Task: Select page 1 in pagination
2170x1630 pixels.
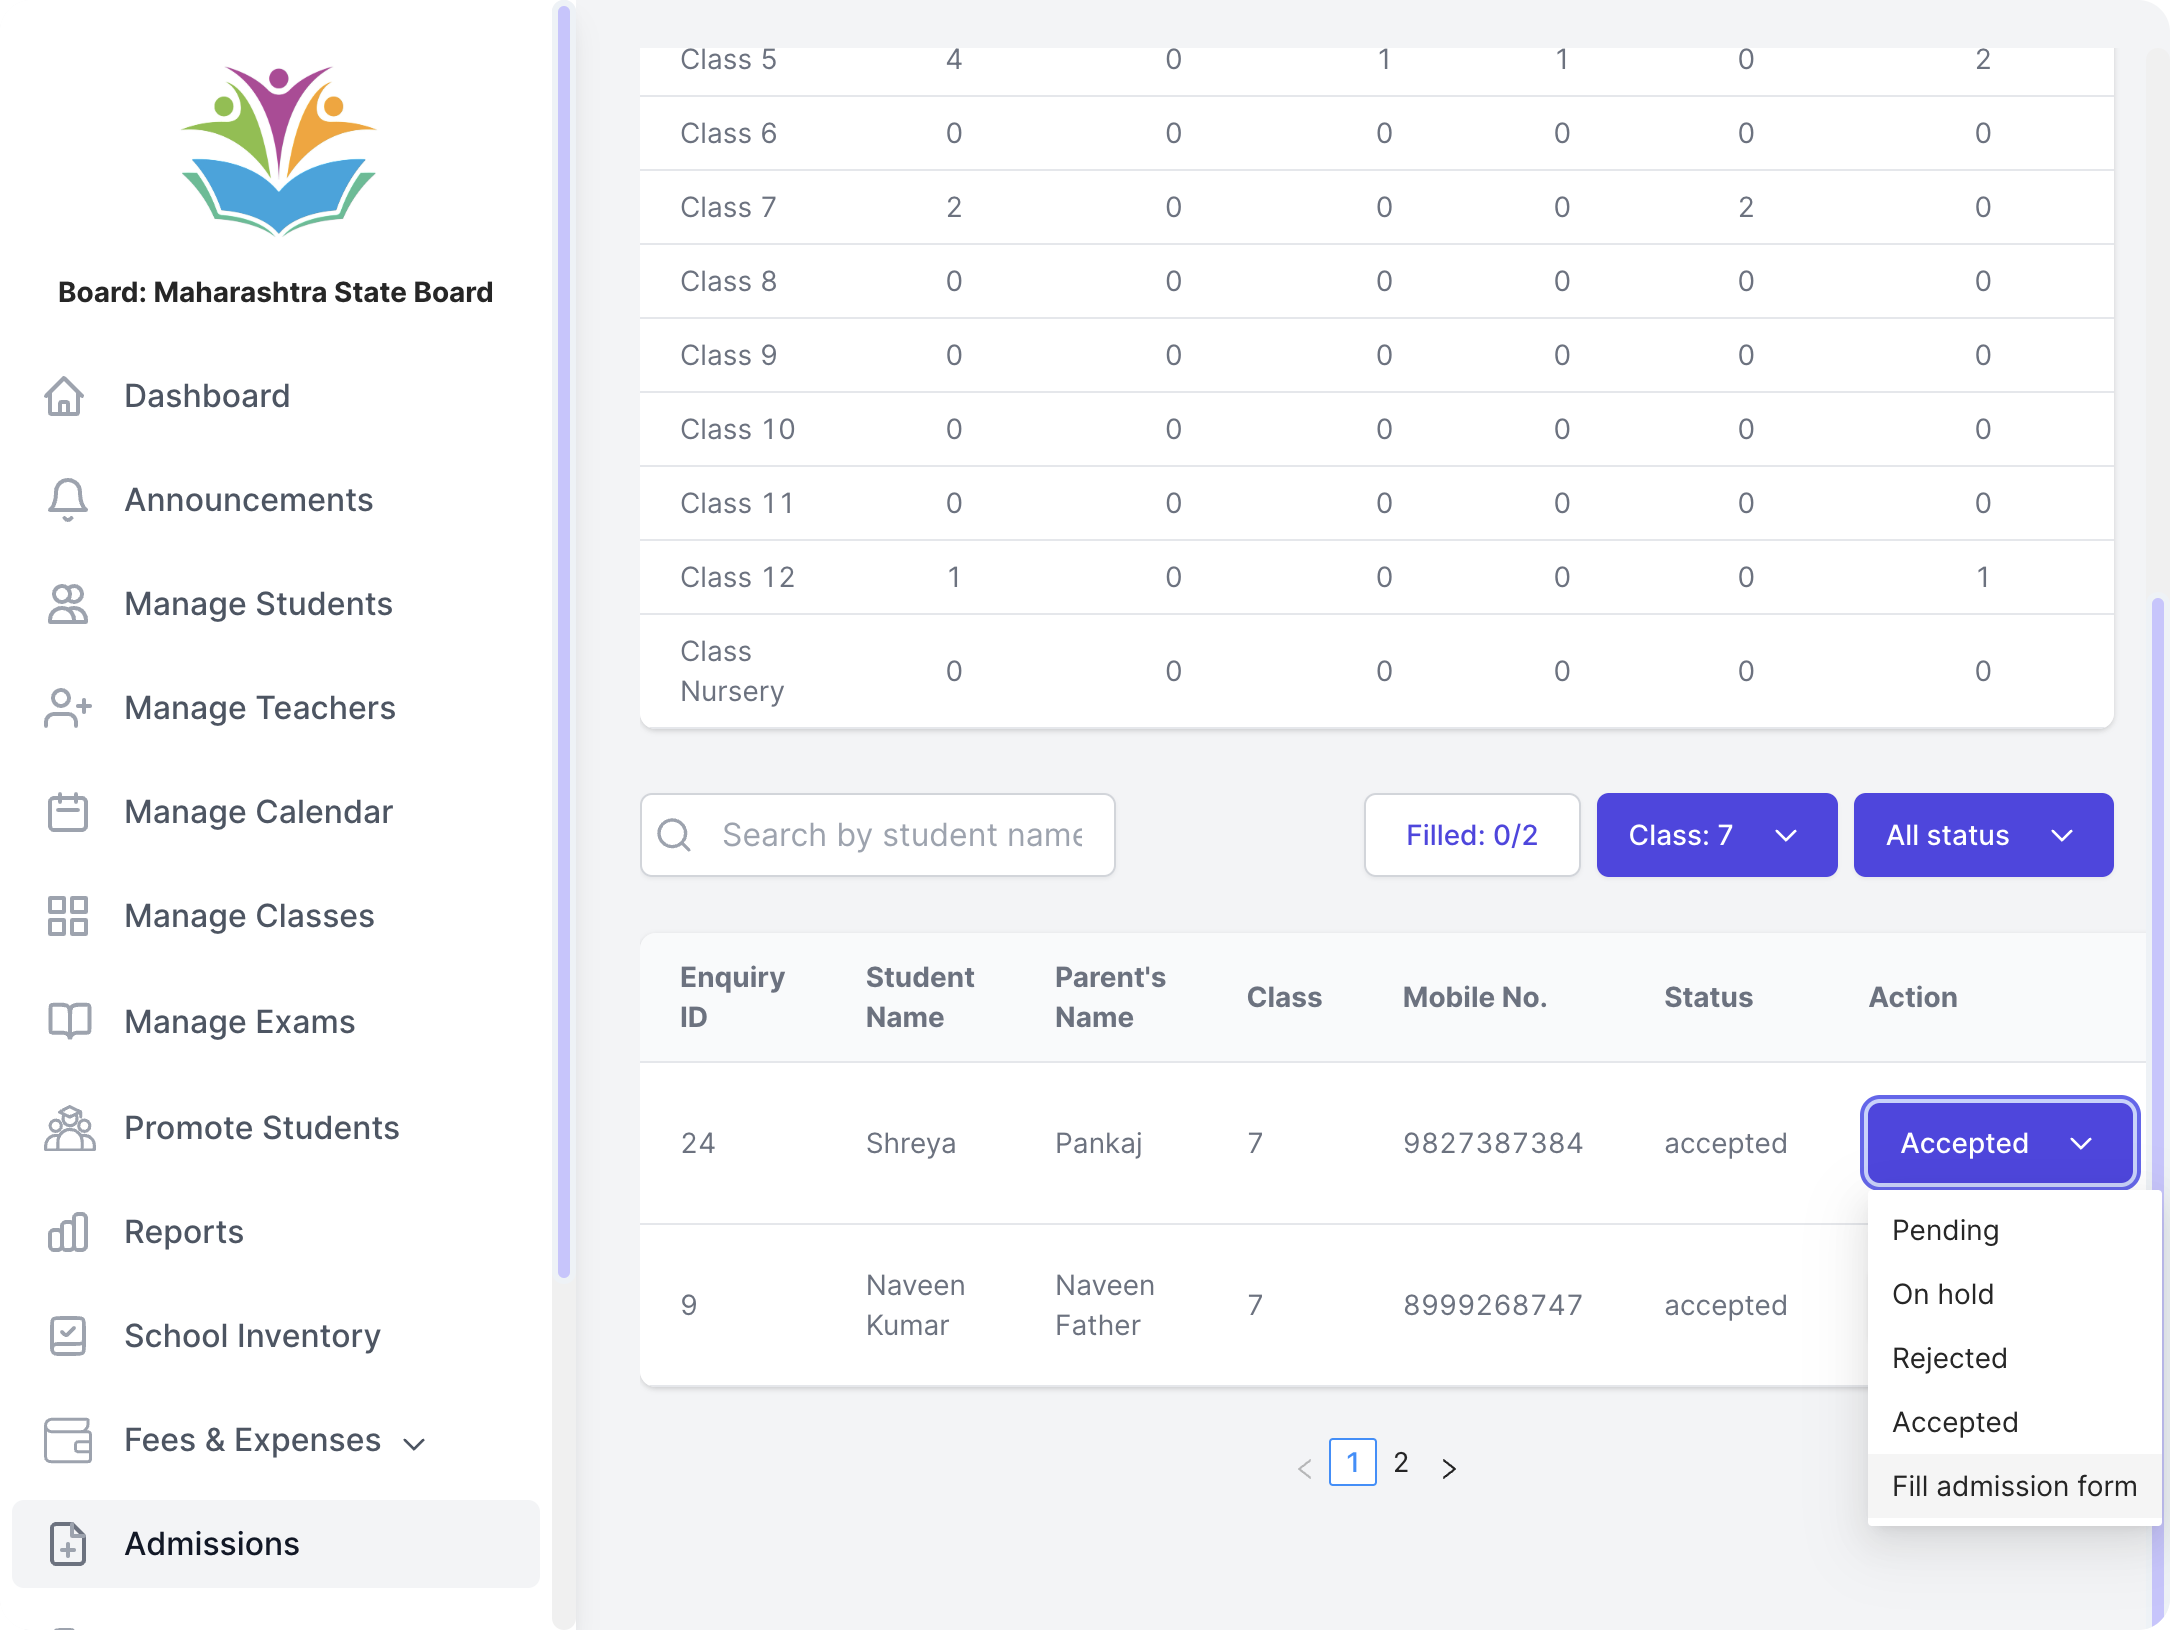Action: (x=1352, y=1462)
